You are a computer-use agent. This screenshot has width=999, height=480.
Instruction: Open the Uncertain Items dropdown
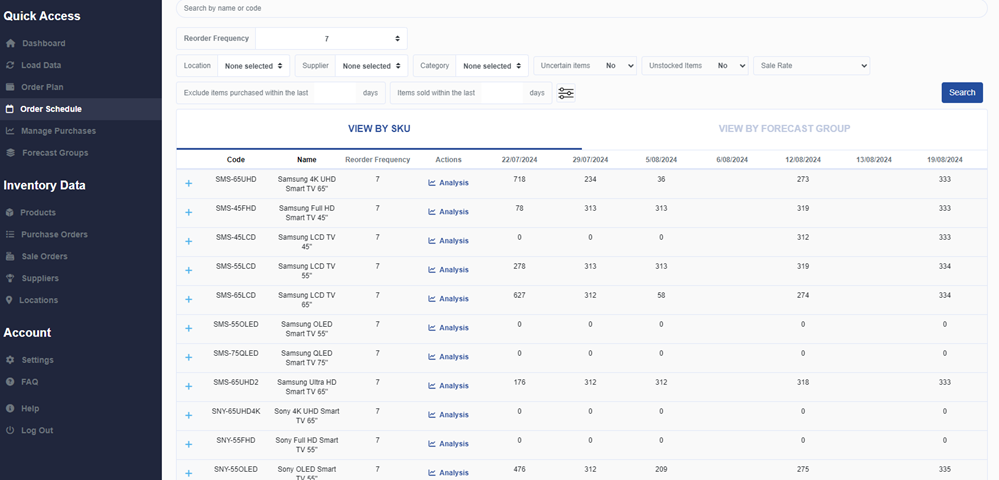(x=618, y=66)
